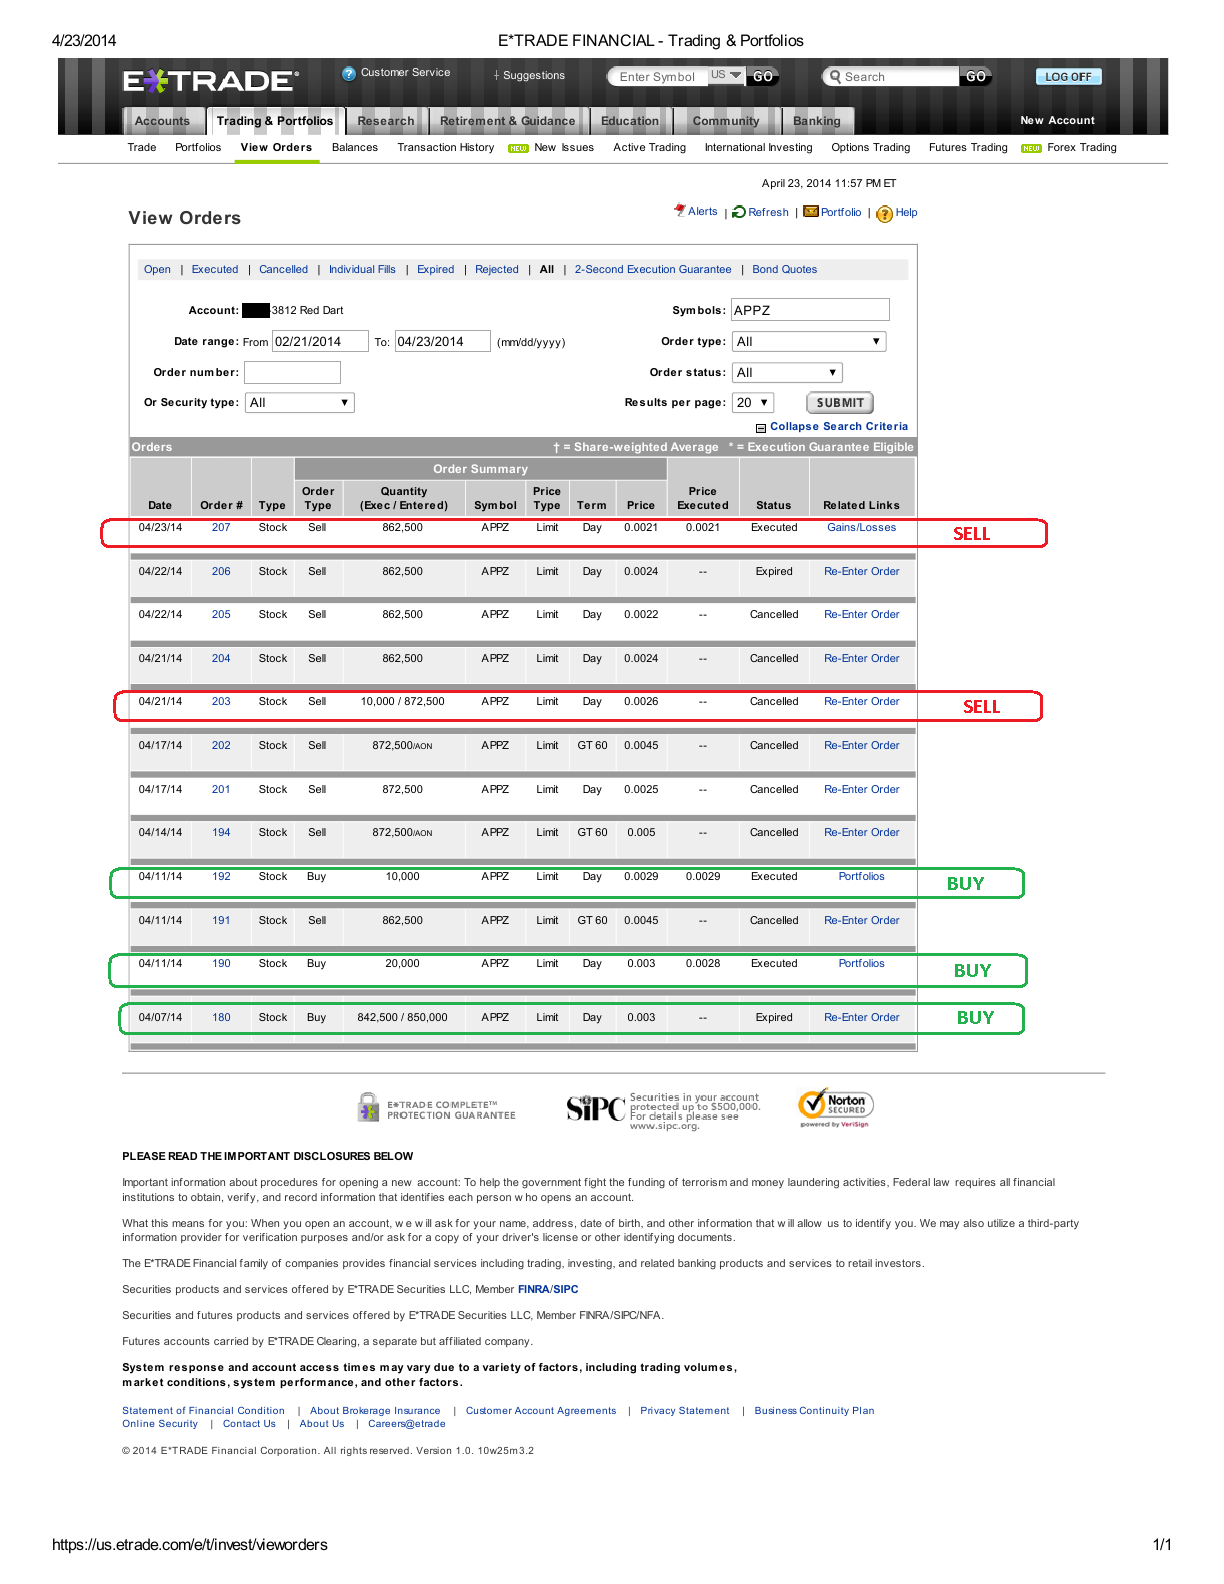Open Individual Fills filter link
Viewport: 1224px width, 1584px height.
coord(362,270)
